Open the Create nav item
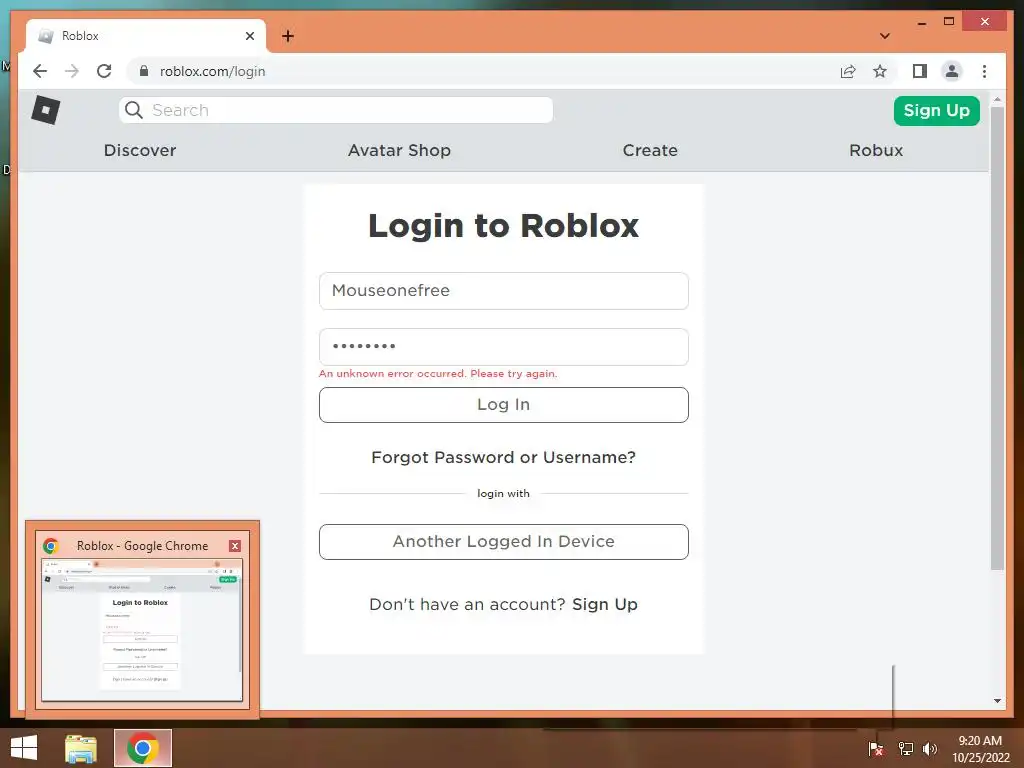1024x768 pixels. tap(650, 150)
